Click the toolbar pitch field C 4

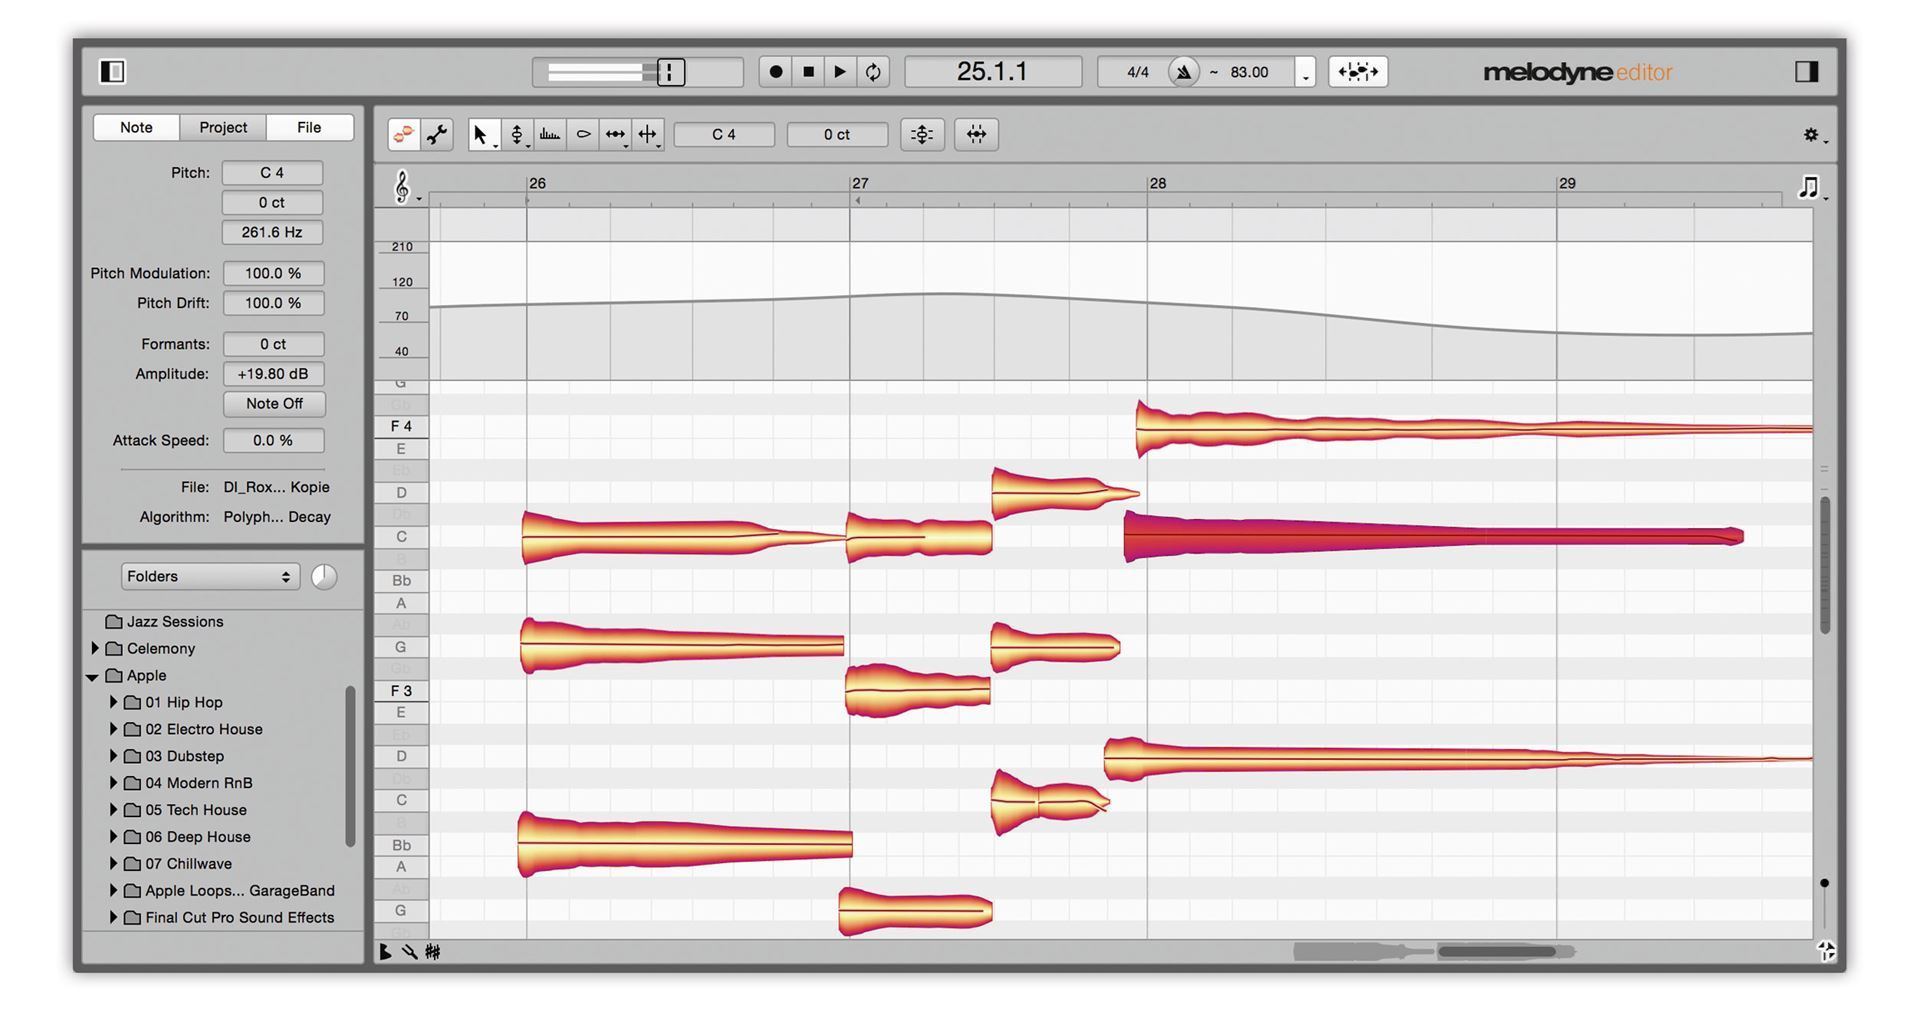click(x=724, y=134)
